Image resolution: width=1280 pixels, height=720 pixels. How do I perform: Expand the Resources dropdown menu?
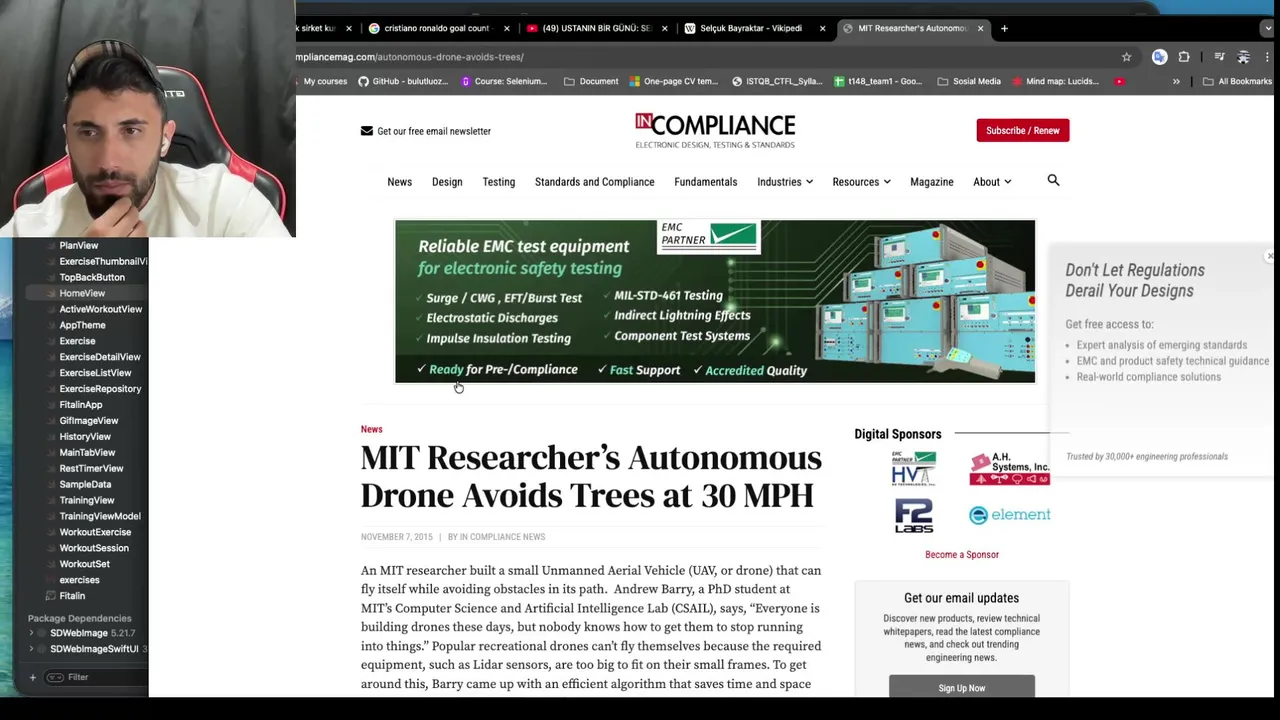(861, 182)
